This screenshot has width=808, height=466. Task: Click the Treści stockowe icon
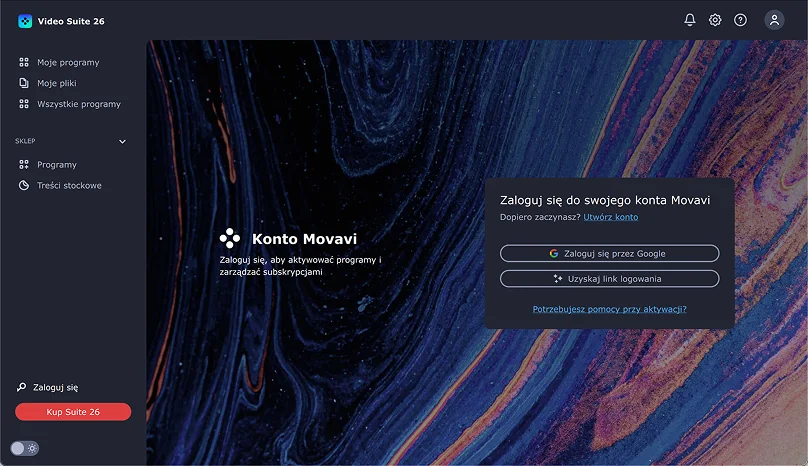pyautogui.click(x=24, y=186)
